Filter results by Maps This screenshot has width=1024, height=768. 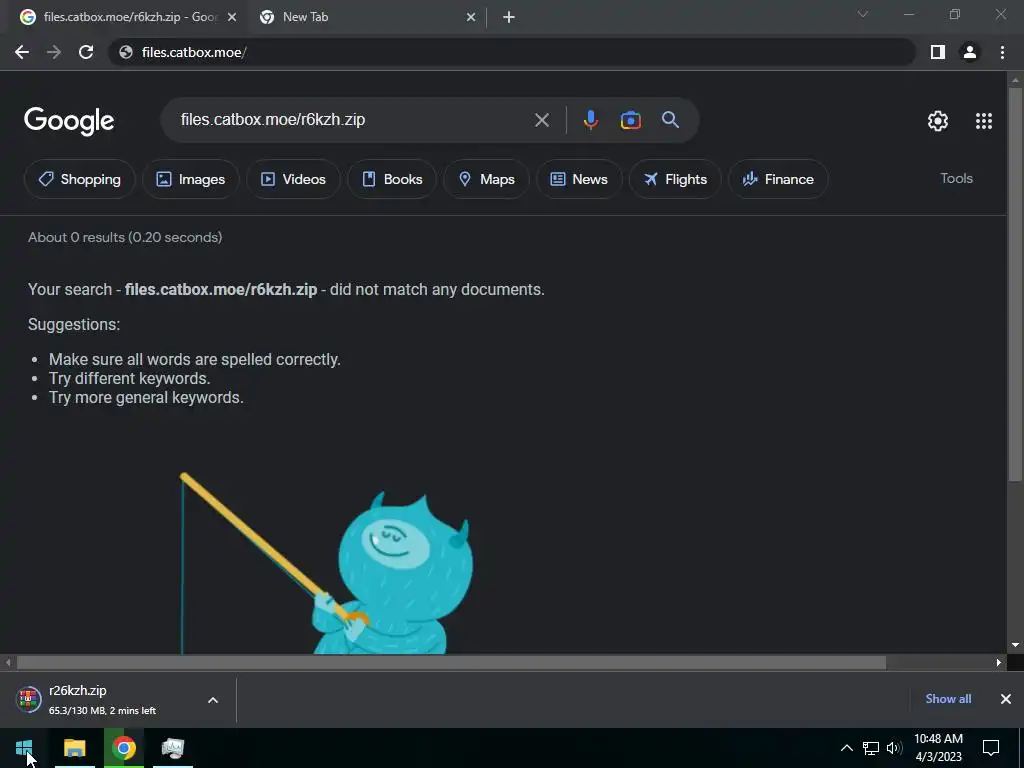click(x=487, y=179)
